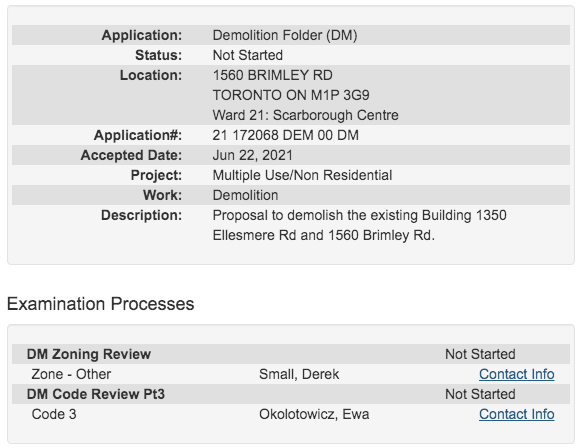Click the Not Started status beside DM Zoning Review

coord(480,354)
